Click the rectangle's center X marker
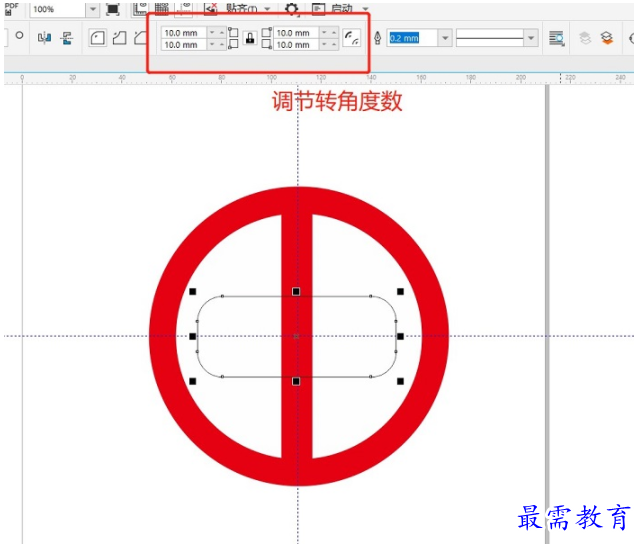Viewport: 639px width, 549px height. pyautogui.click(x=296, y=336)
